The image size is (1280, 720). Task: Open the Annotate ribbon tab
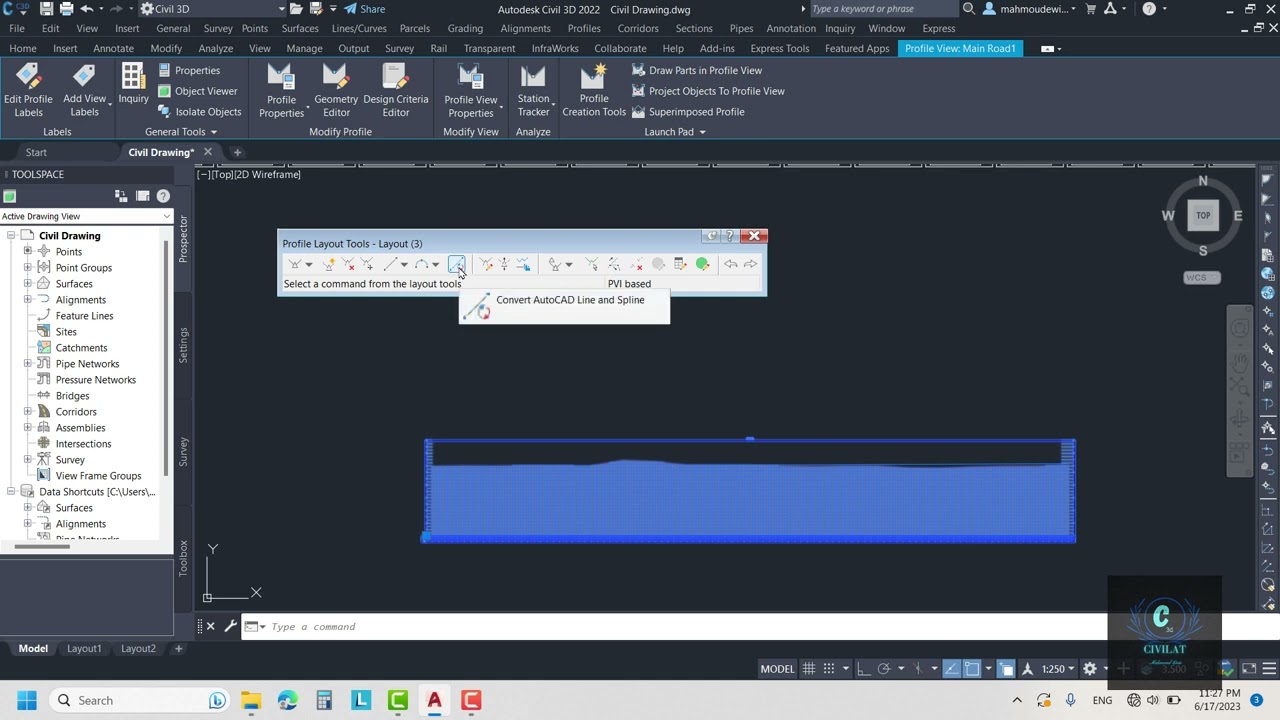(x=113, y=48)
